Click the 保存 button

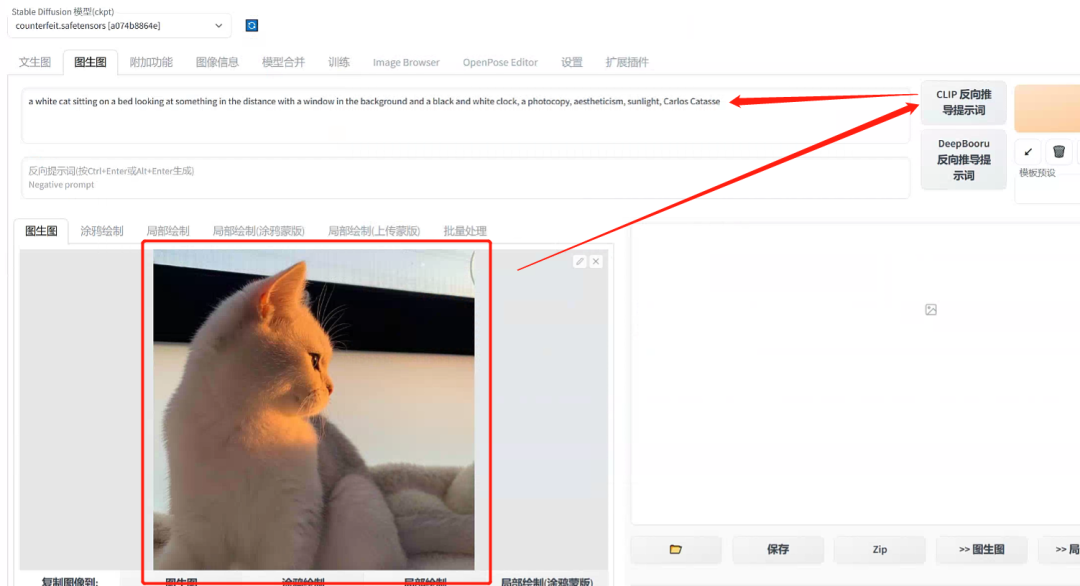click(x=778, y=550)
